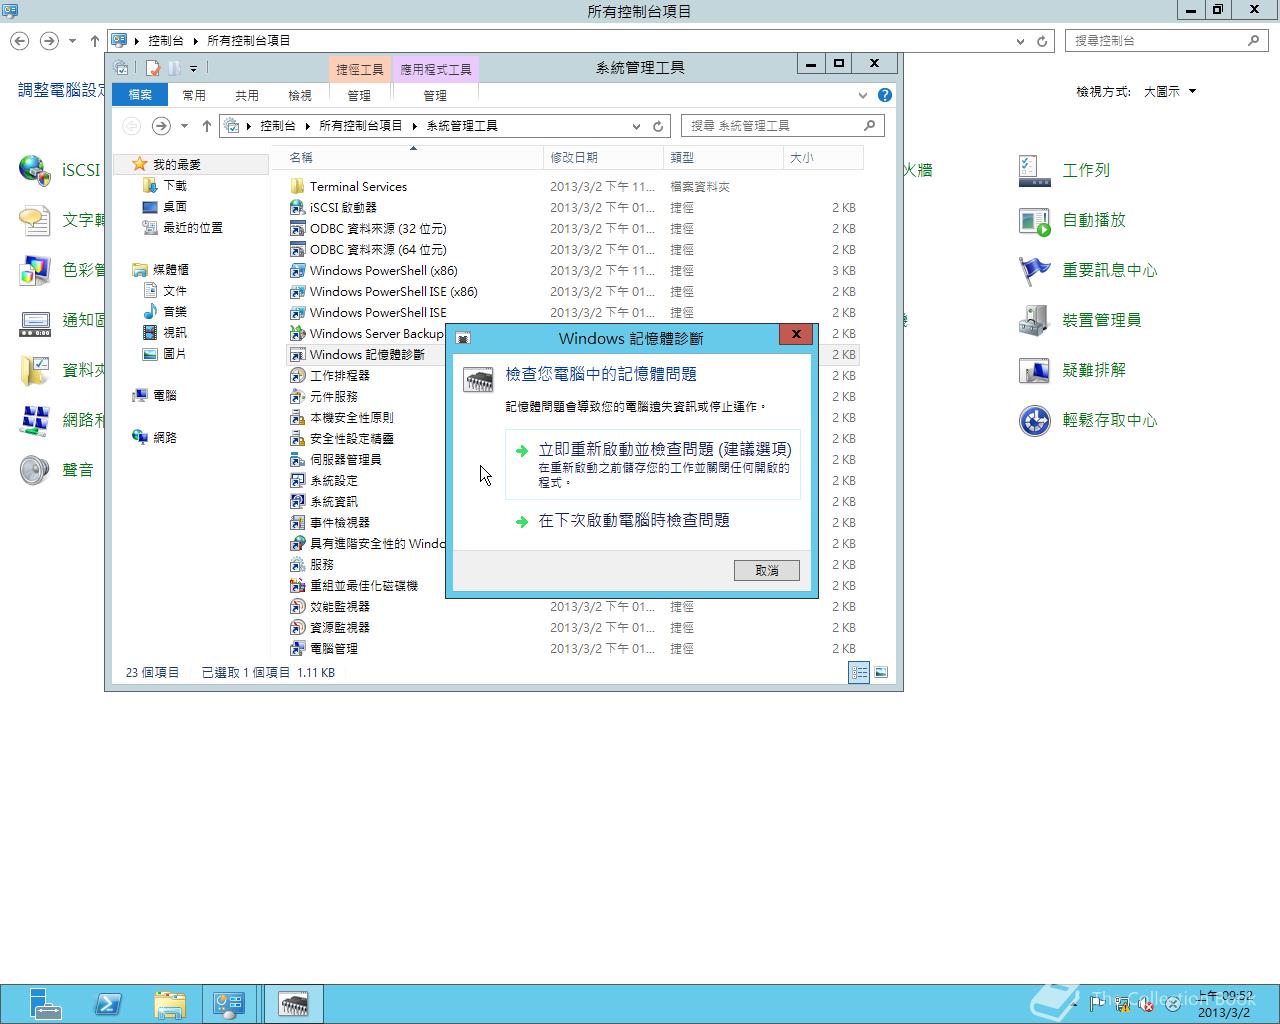Open Server Manager from taskbar
This screenshot has width=1280, height=1024.
click(x=45, y=1004)
